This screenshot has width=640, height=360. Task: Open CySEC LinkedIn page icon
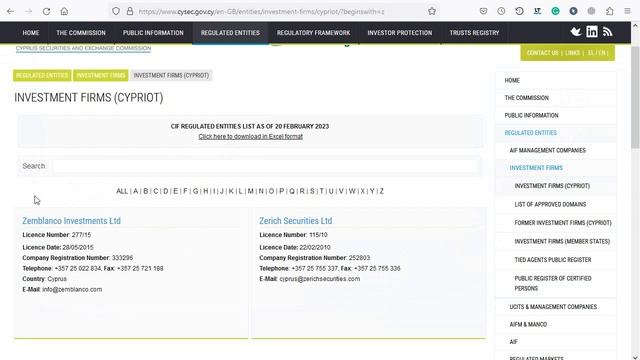pyautogui.click(x=592, y=32)
